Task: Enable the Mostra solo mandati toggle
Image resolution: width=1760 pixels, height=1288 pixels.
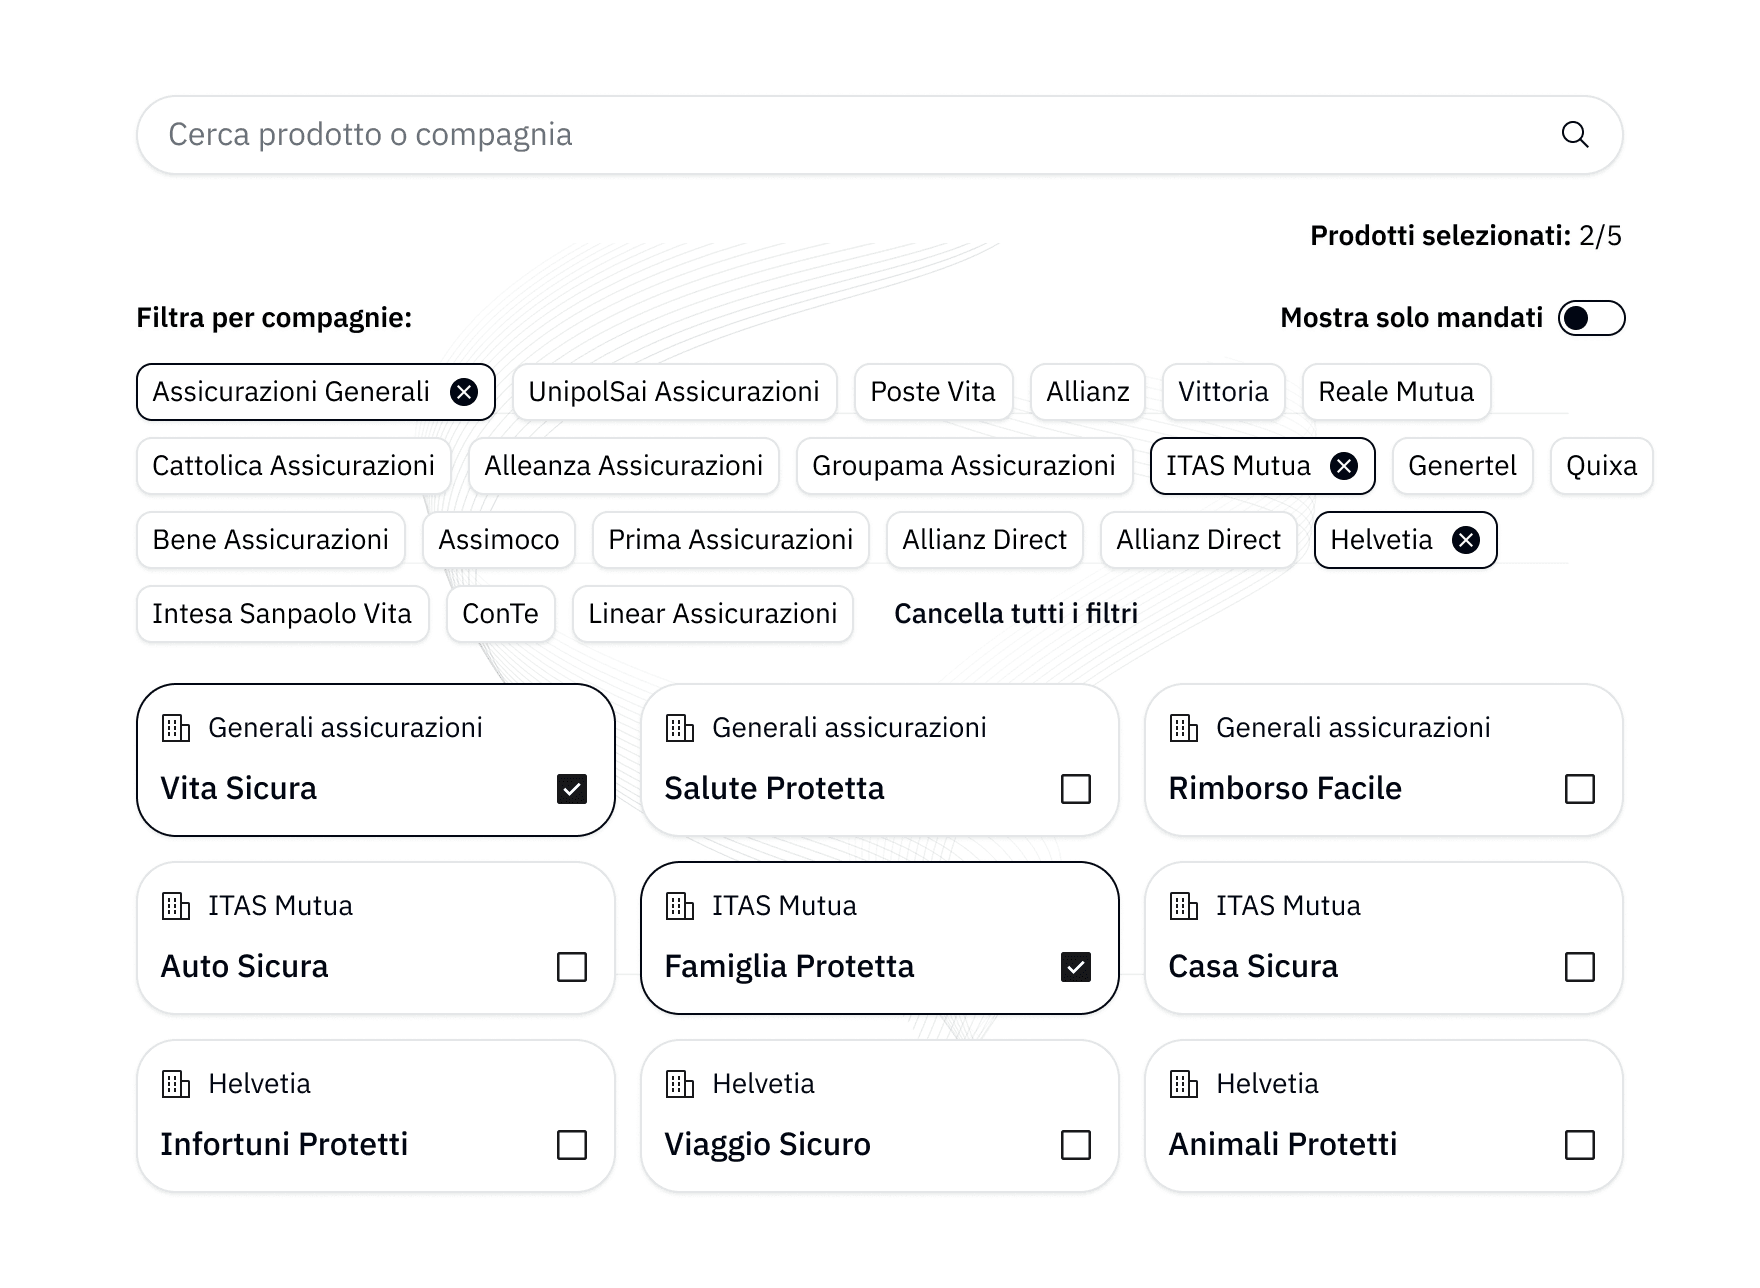Action: tap(1592, 318)
